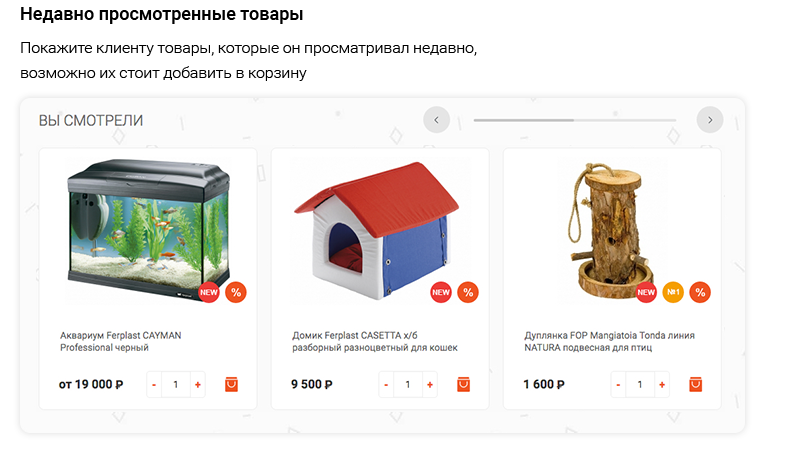Click the carousel progress slider bar
Image resolution: width=798 pixels, height=451 pixels.
coord(575,120)
